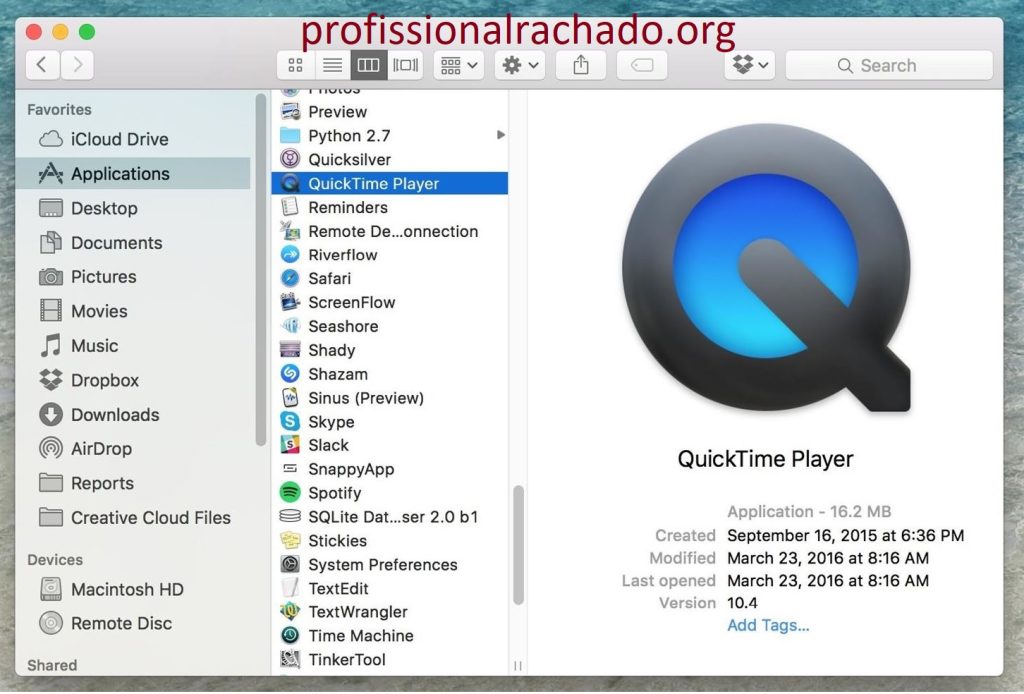
Task: Open Documents from Favorites
Action: [133, 243]
